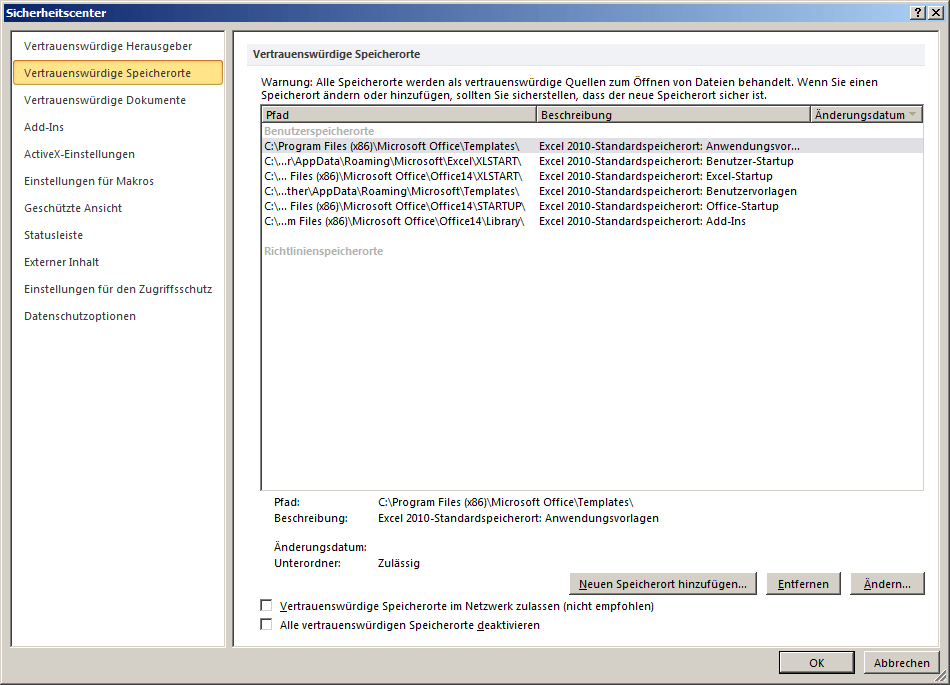Enable trusted network locations checkbox
The image size is (950, 685).
click(266, 605)
